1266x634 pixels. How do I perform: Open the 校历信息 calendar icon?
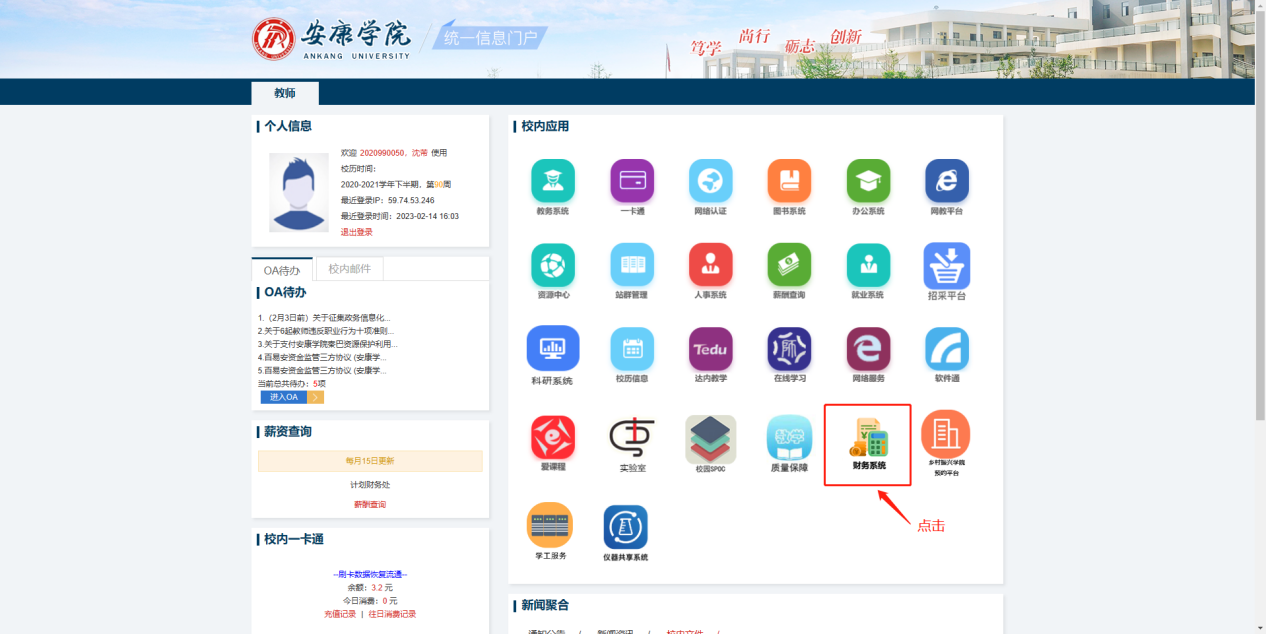(x=632, y=349)
